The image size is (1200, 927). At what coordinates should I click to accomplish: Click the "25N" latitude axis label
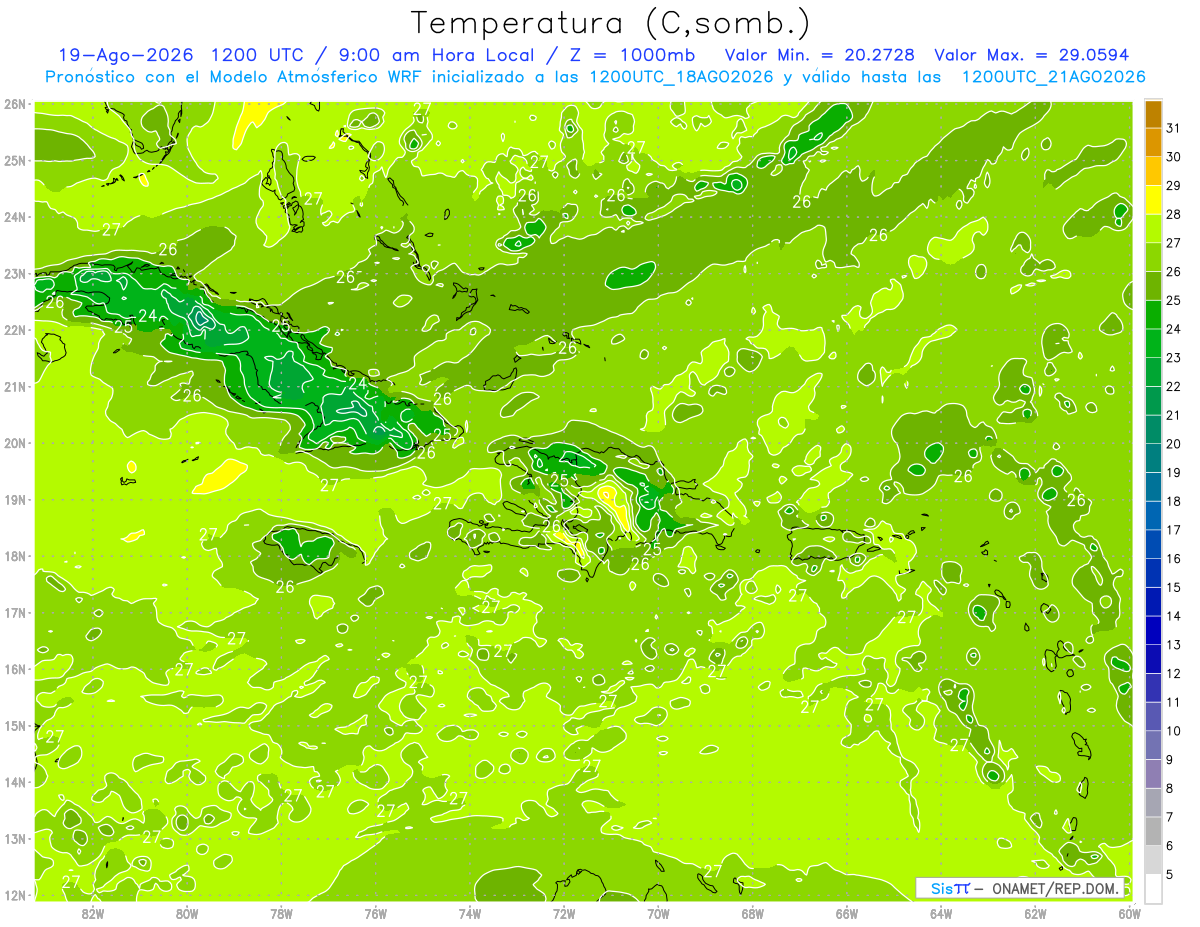(x=15, y=160)
